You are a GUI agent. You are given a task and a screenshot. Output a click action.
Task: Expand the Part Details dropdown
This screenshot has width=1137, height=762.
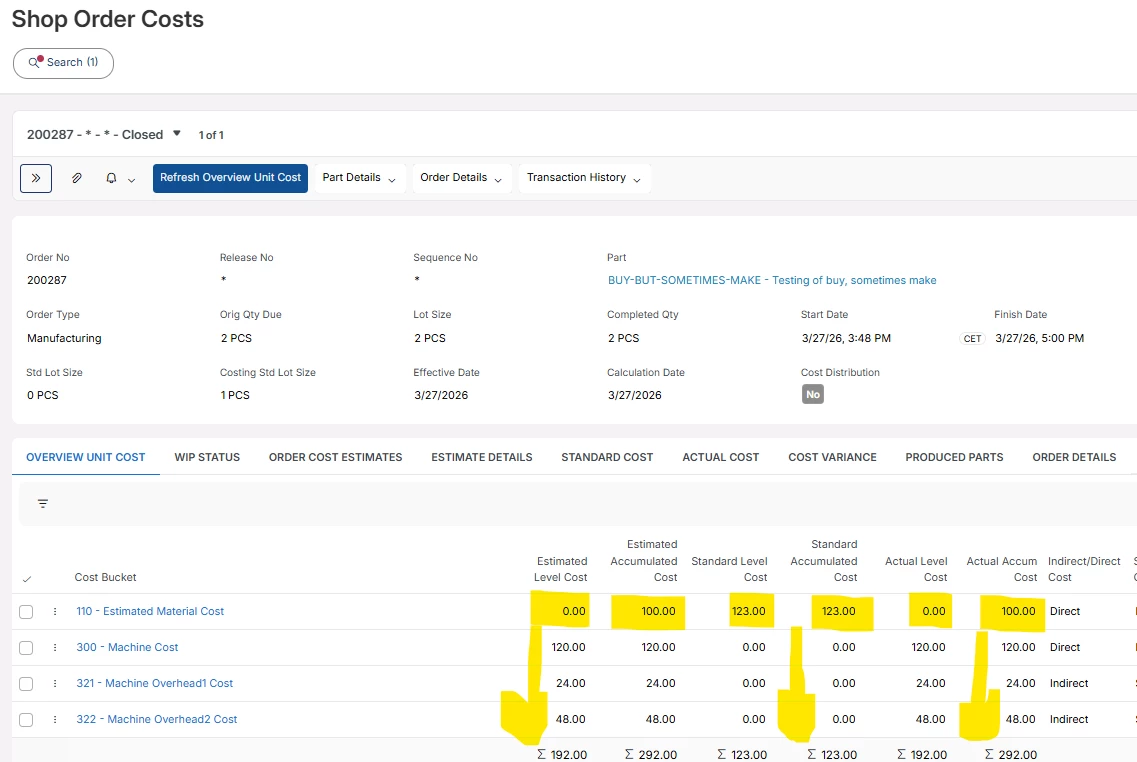pyautogui.click(x=358, y=178)
